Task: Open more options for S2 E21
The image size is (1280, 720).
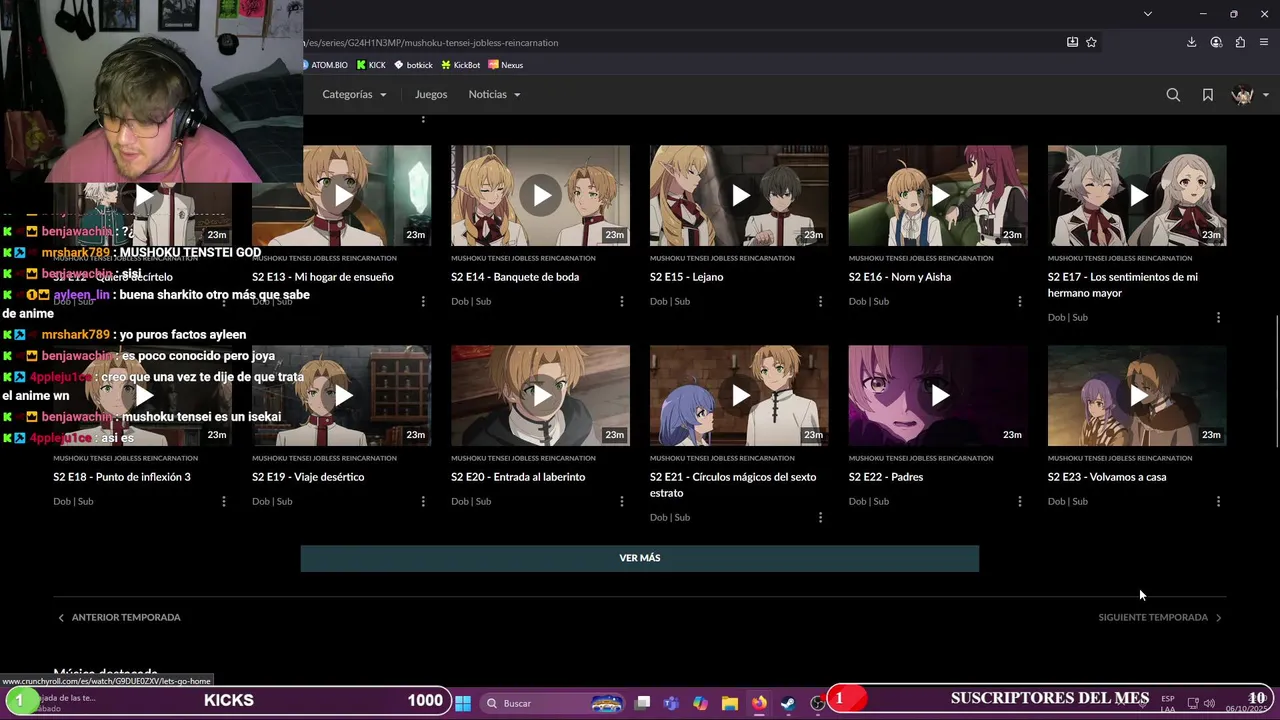Action: [x=820, y=517]
